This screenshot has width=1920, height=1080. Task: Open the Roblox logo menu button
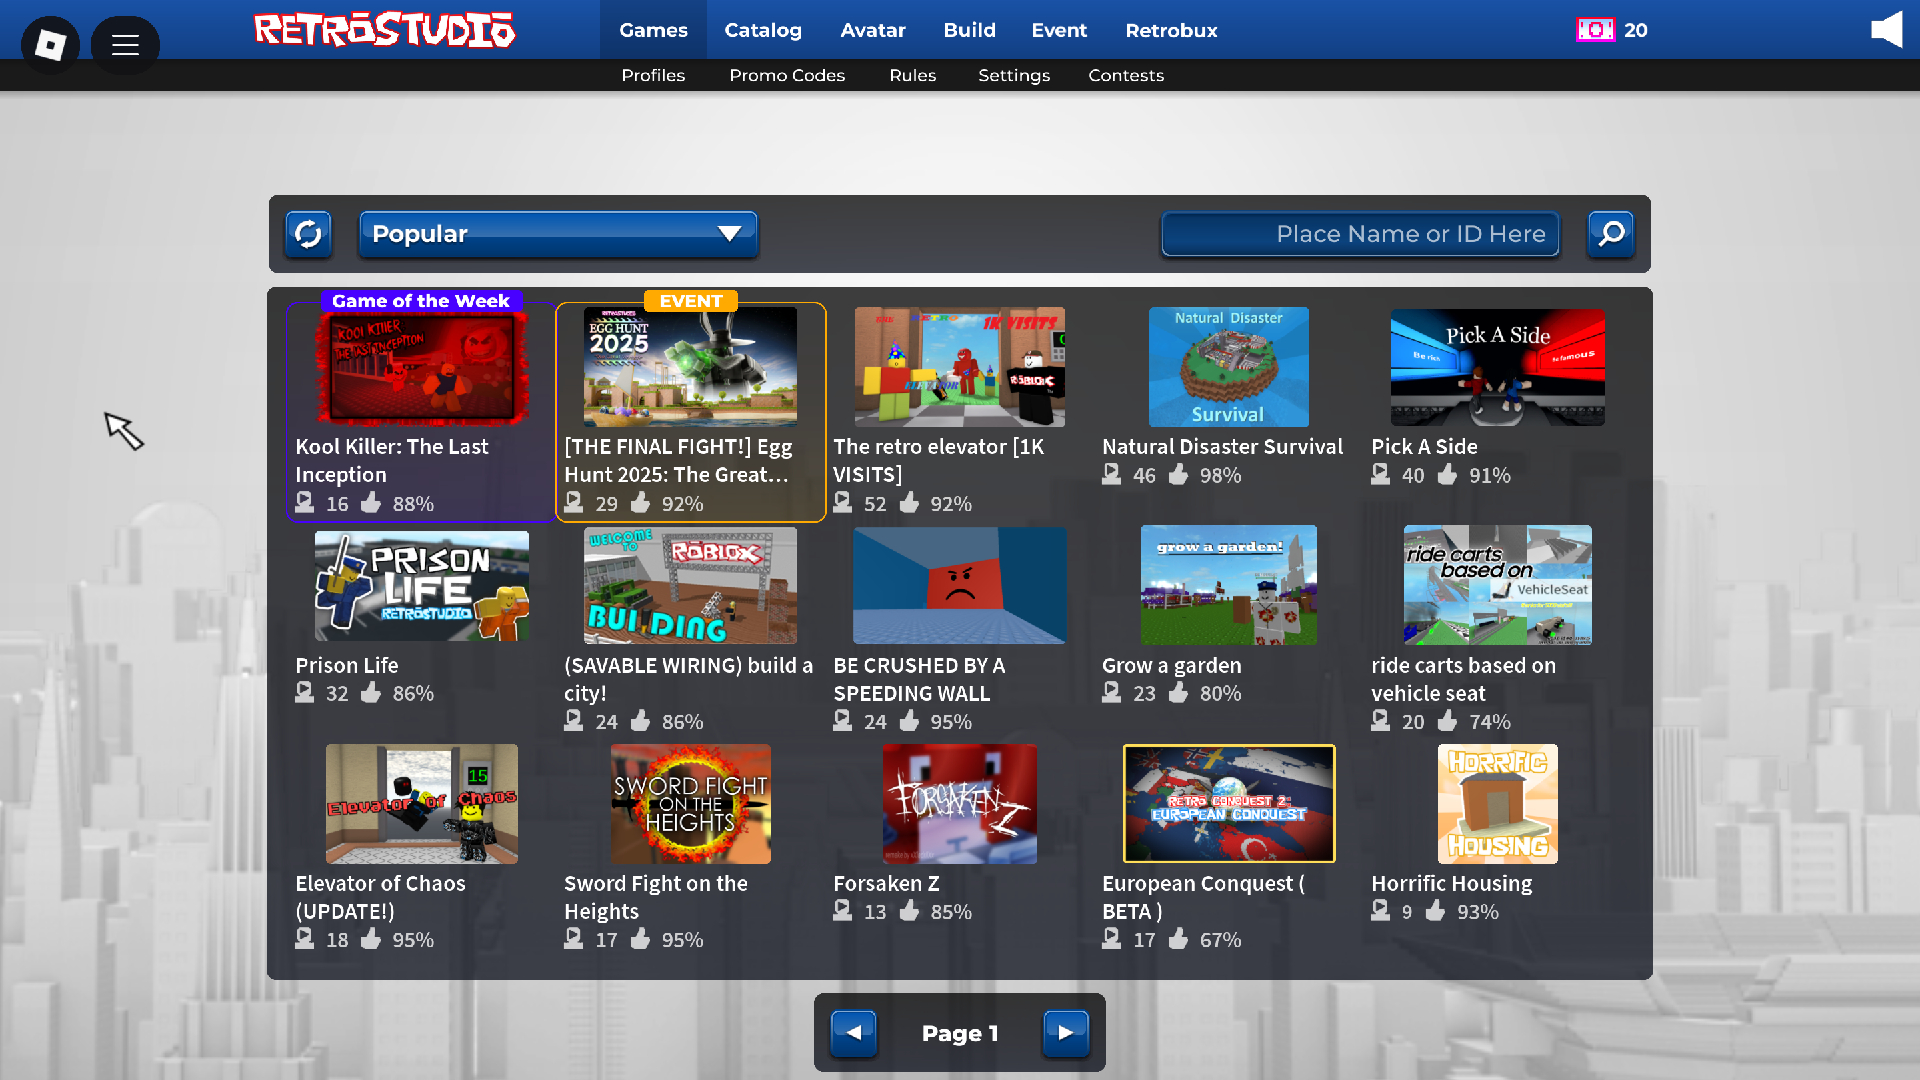[x=50, y=44]
